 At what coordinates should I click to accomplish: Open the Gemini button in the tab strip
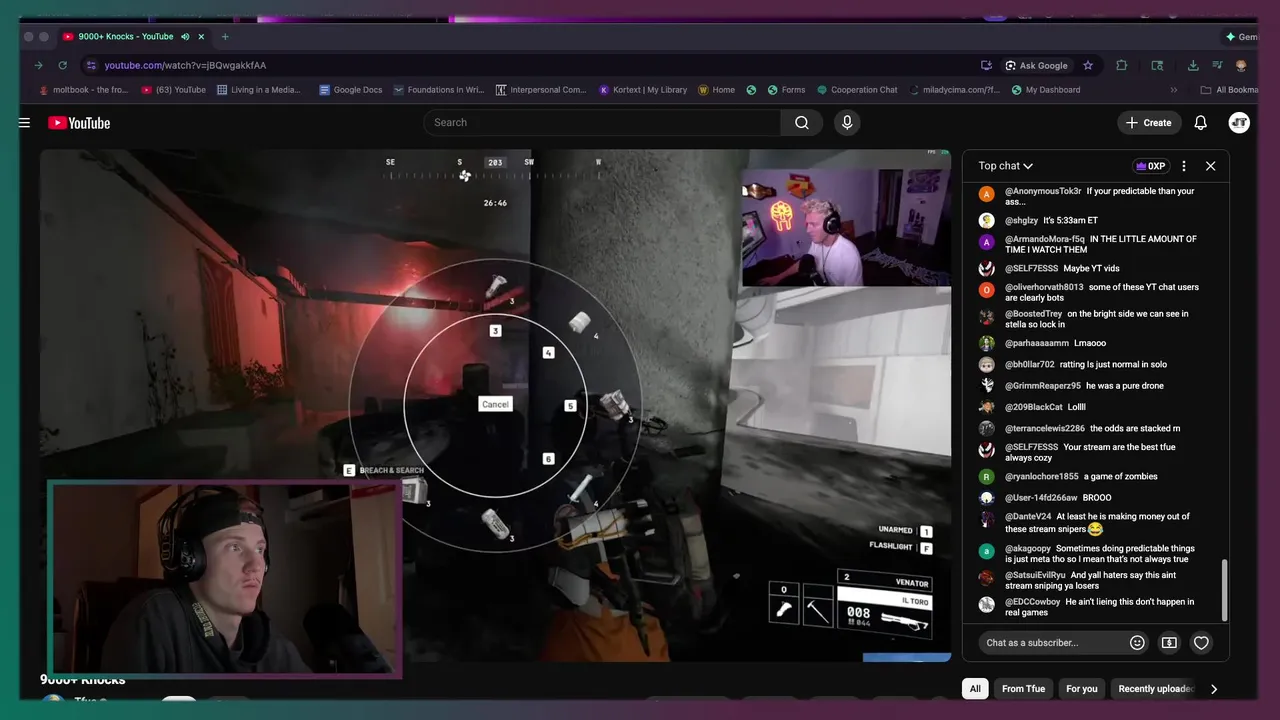click(1242, 37)
